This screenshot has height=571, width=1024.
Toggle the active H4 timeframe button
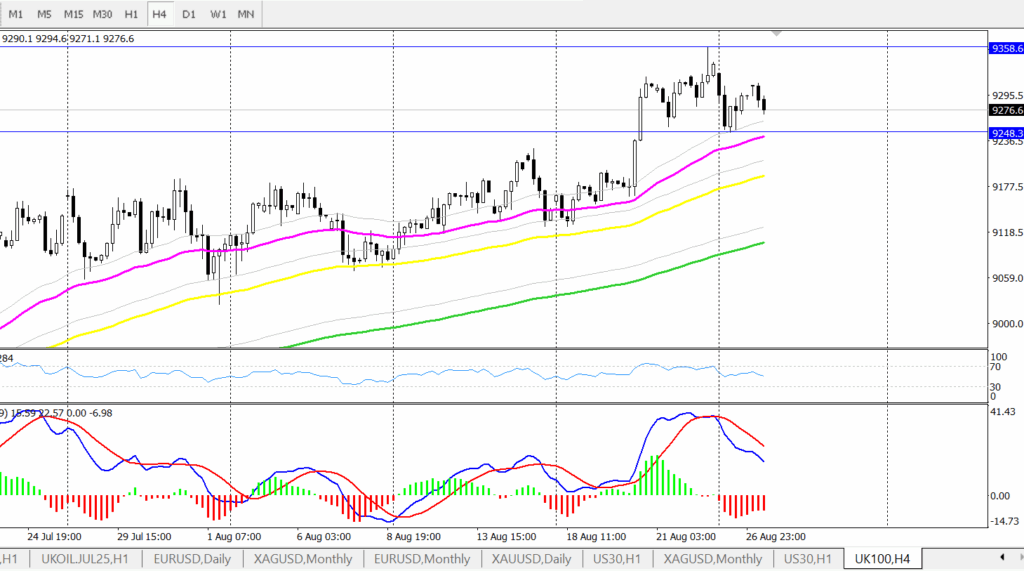pos(160,15)
